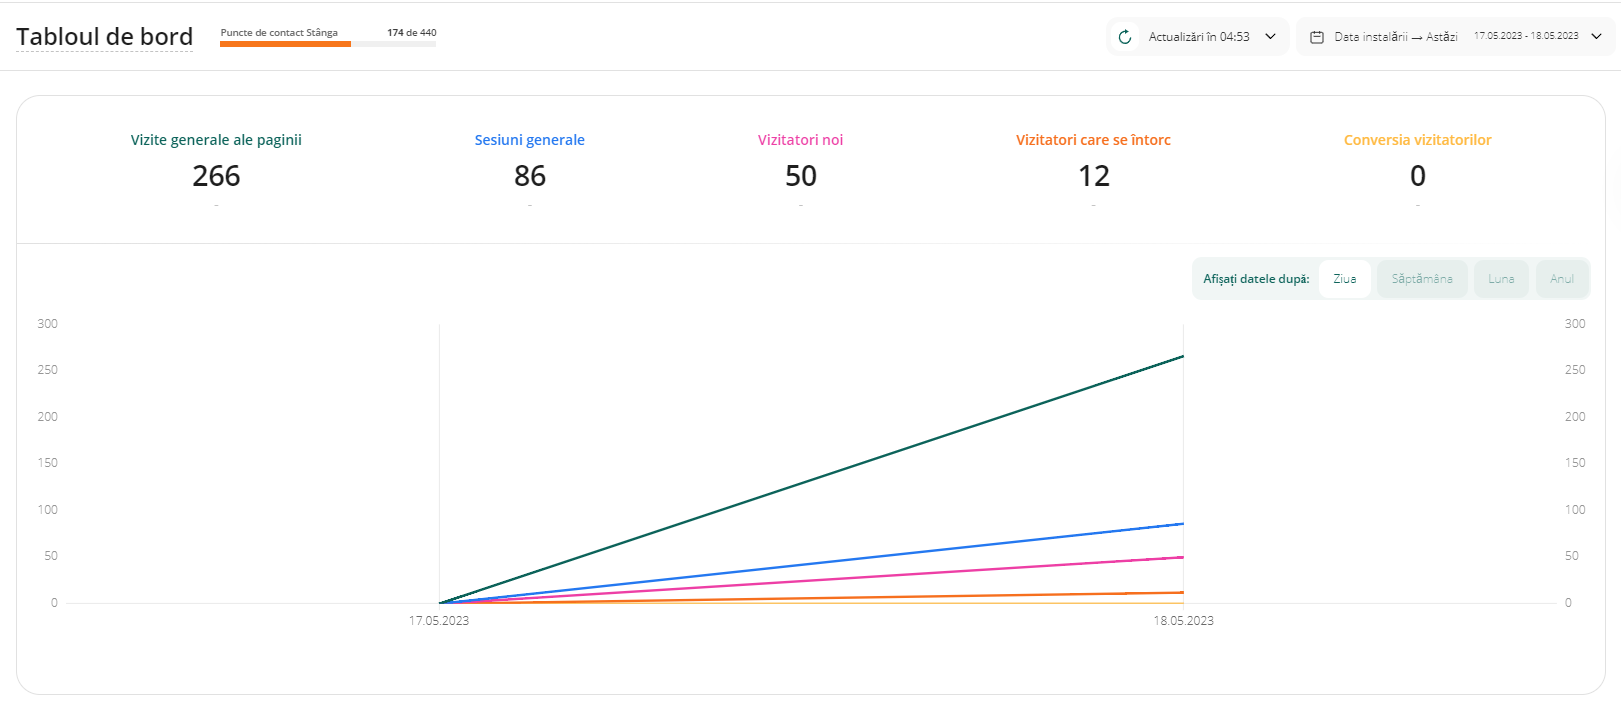Click the 17.05.2023 - 18.05.2023 date range
Screen dimensions: 1621x704
[x=1525, y=36]
